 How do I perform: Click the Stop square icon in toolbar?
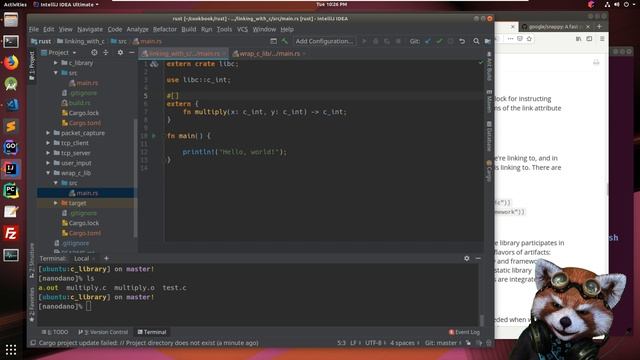coord(398,41)
